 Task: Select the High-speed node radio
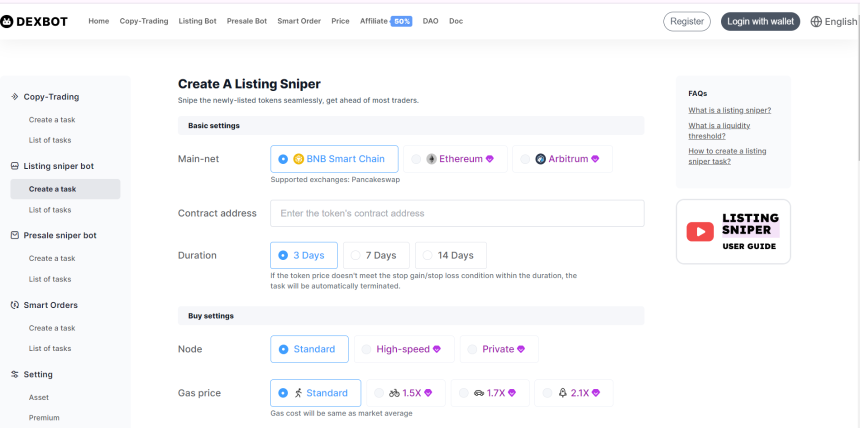(366, 349)
